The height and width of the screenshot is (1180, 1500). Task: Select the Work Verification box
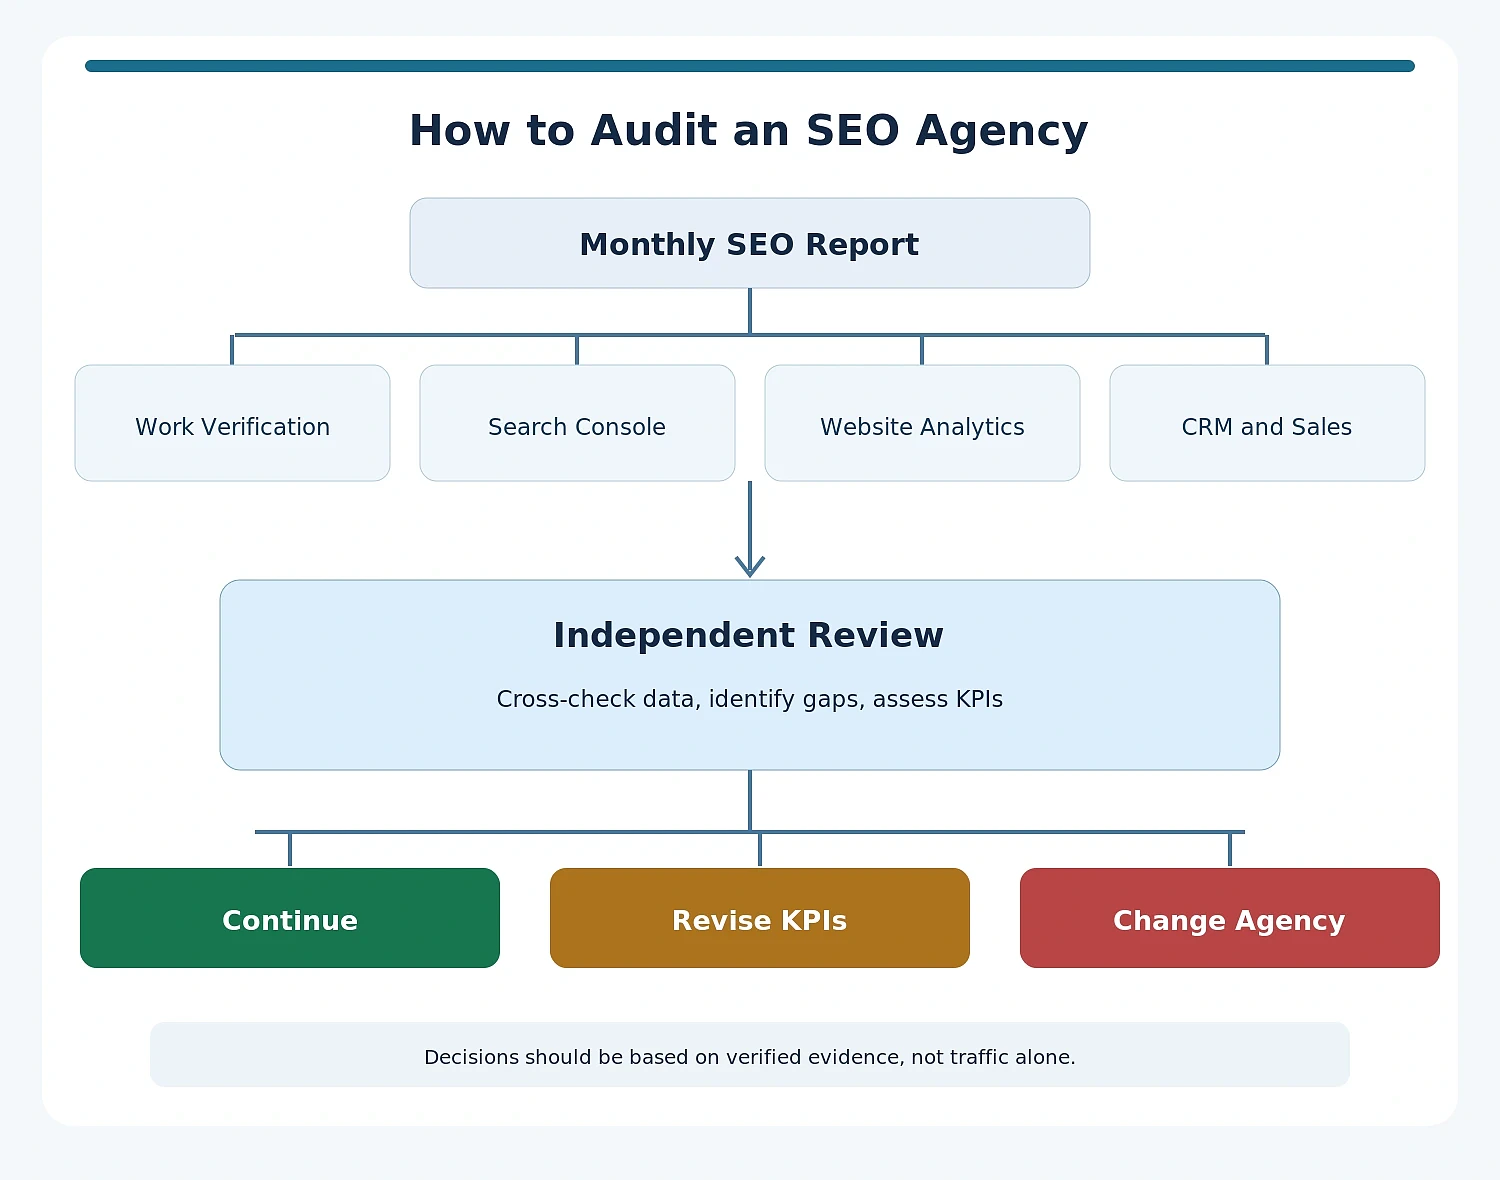232,423
